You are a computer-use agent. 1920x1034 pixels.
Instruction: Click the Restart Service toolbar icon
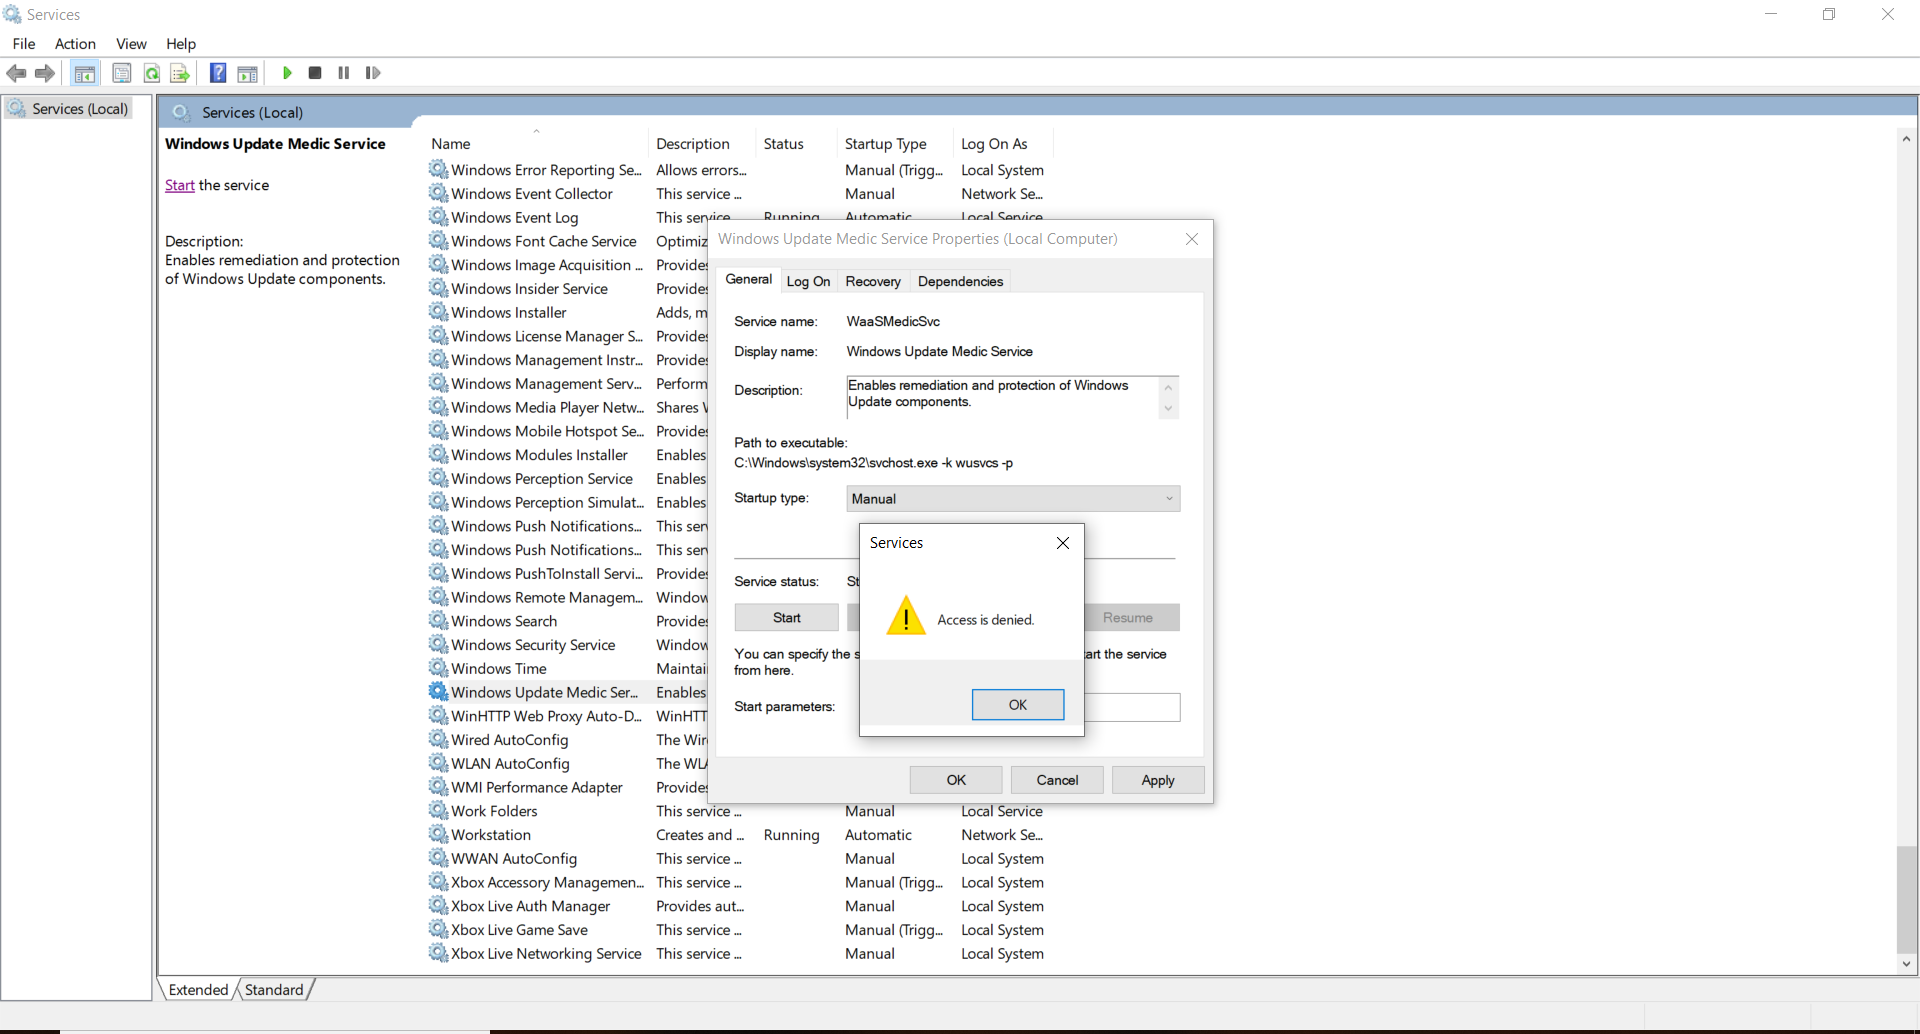tap(373, 73)
